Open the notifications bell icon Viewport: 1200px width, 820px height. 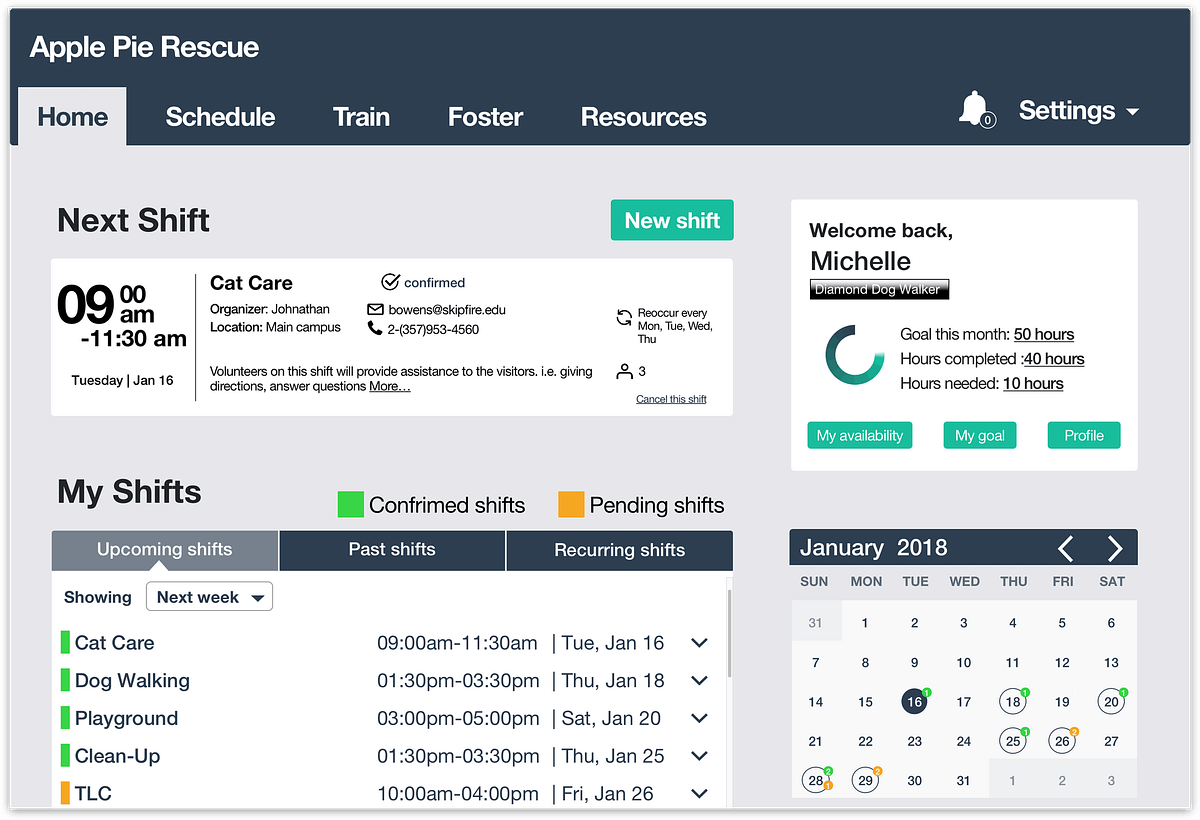[974, 109]
